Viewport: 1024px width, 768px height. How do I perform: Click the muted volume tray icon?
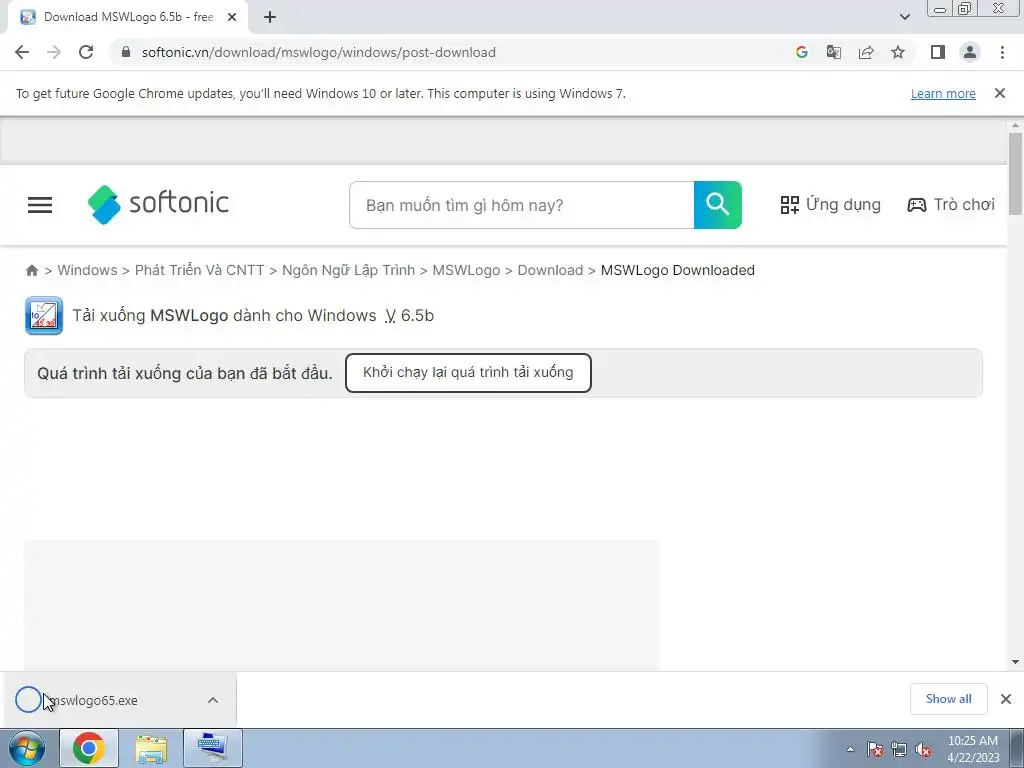tap(923, 749)
